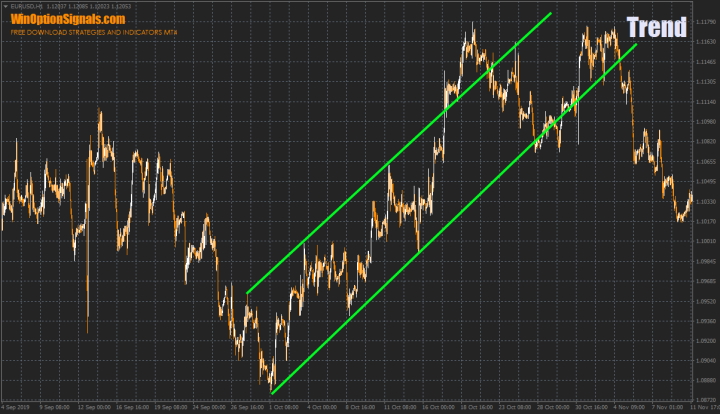
Task: Click the small triangle before EURUSD,H1
Action: (5, 6)
